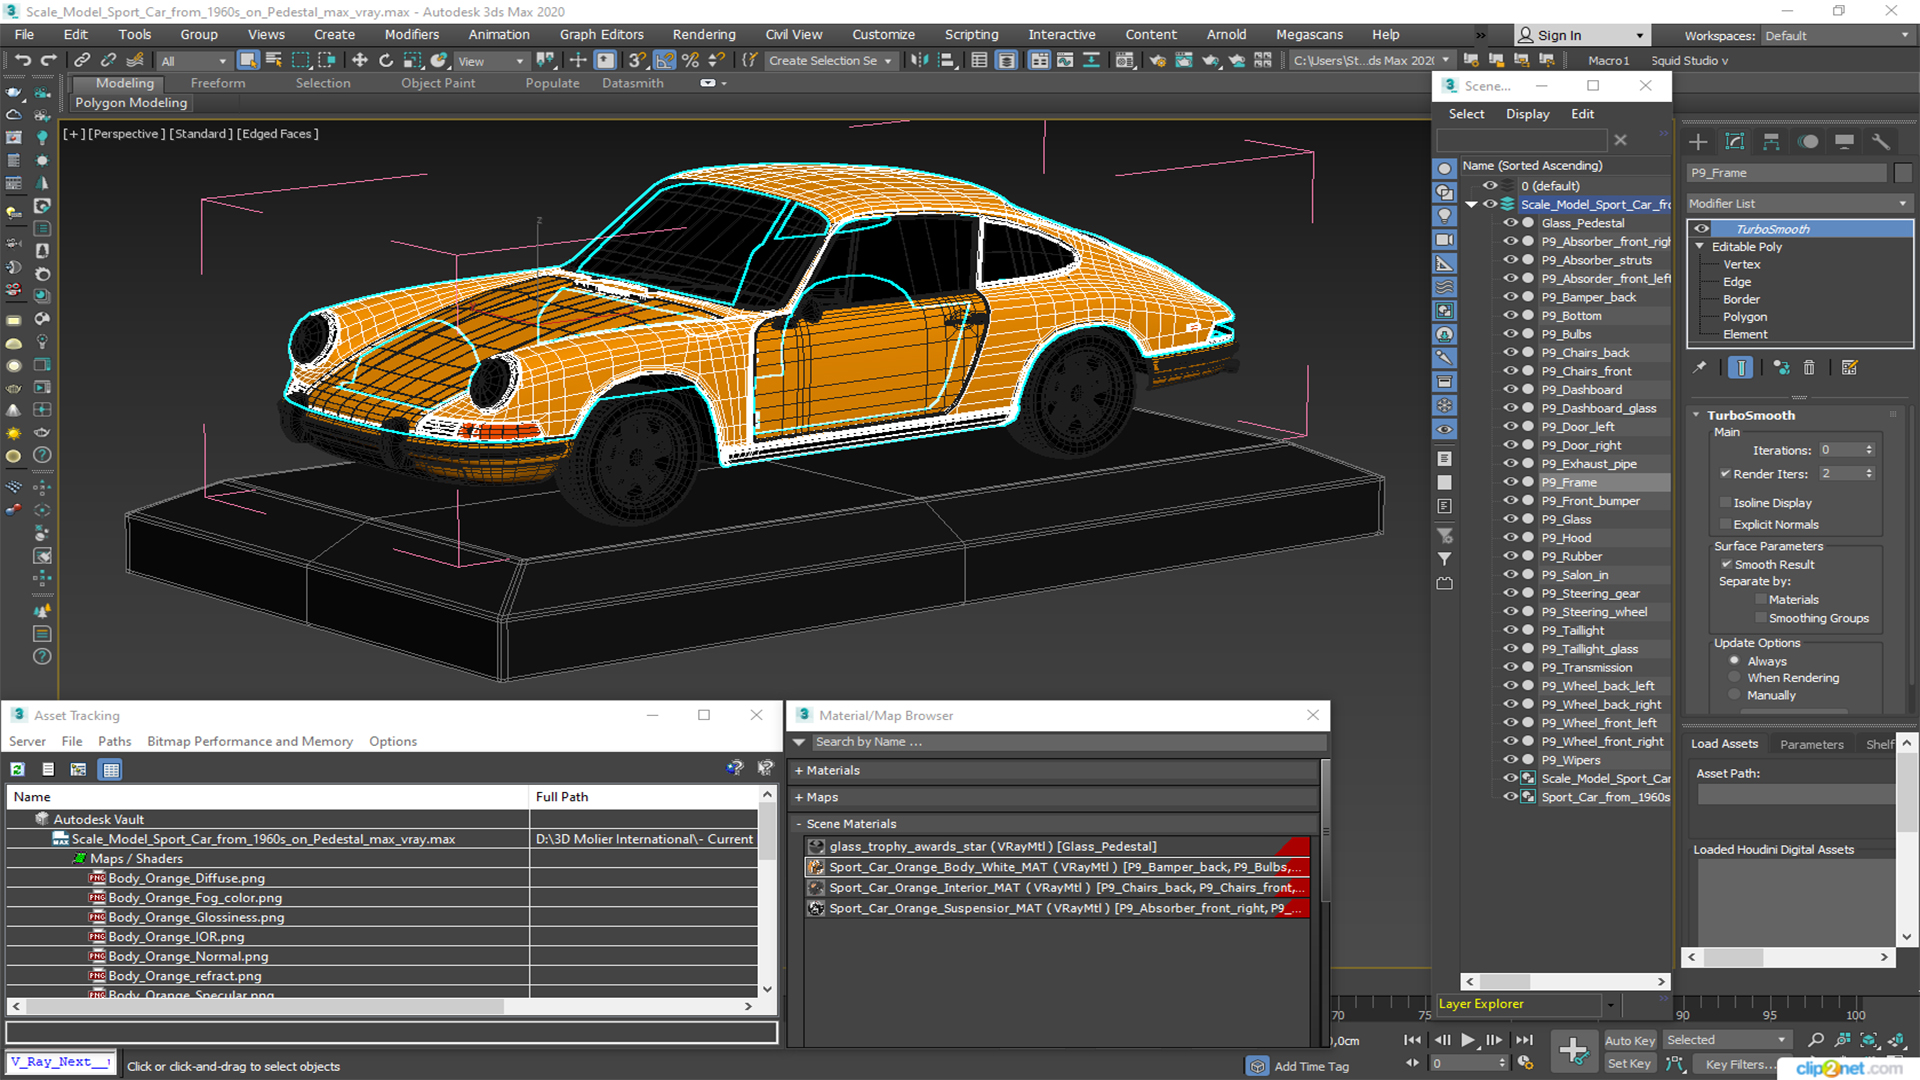Click the Time Configuration clock icon
1920x1080 pixels.
point(1525,1063)
